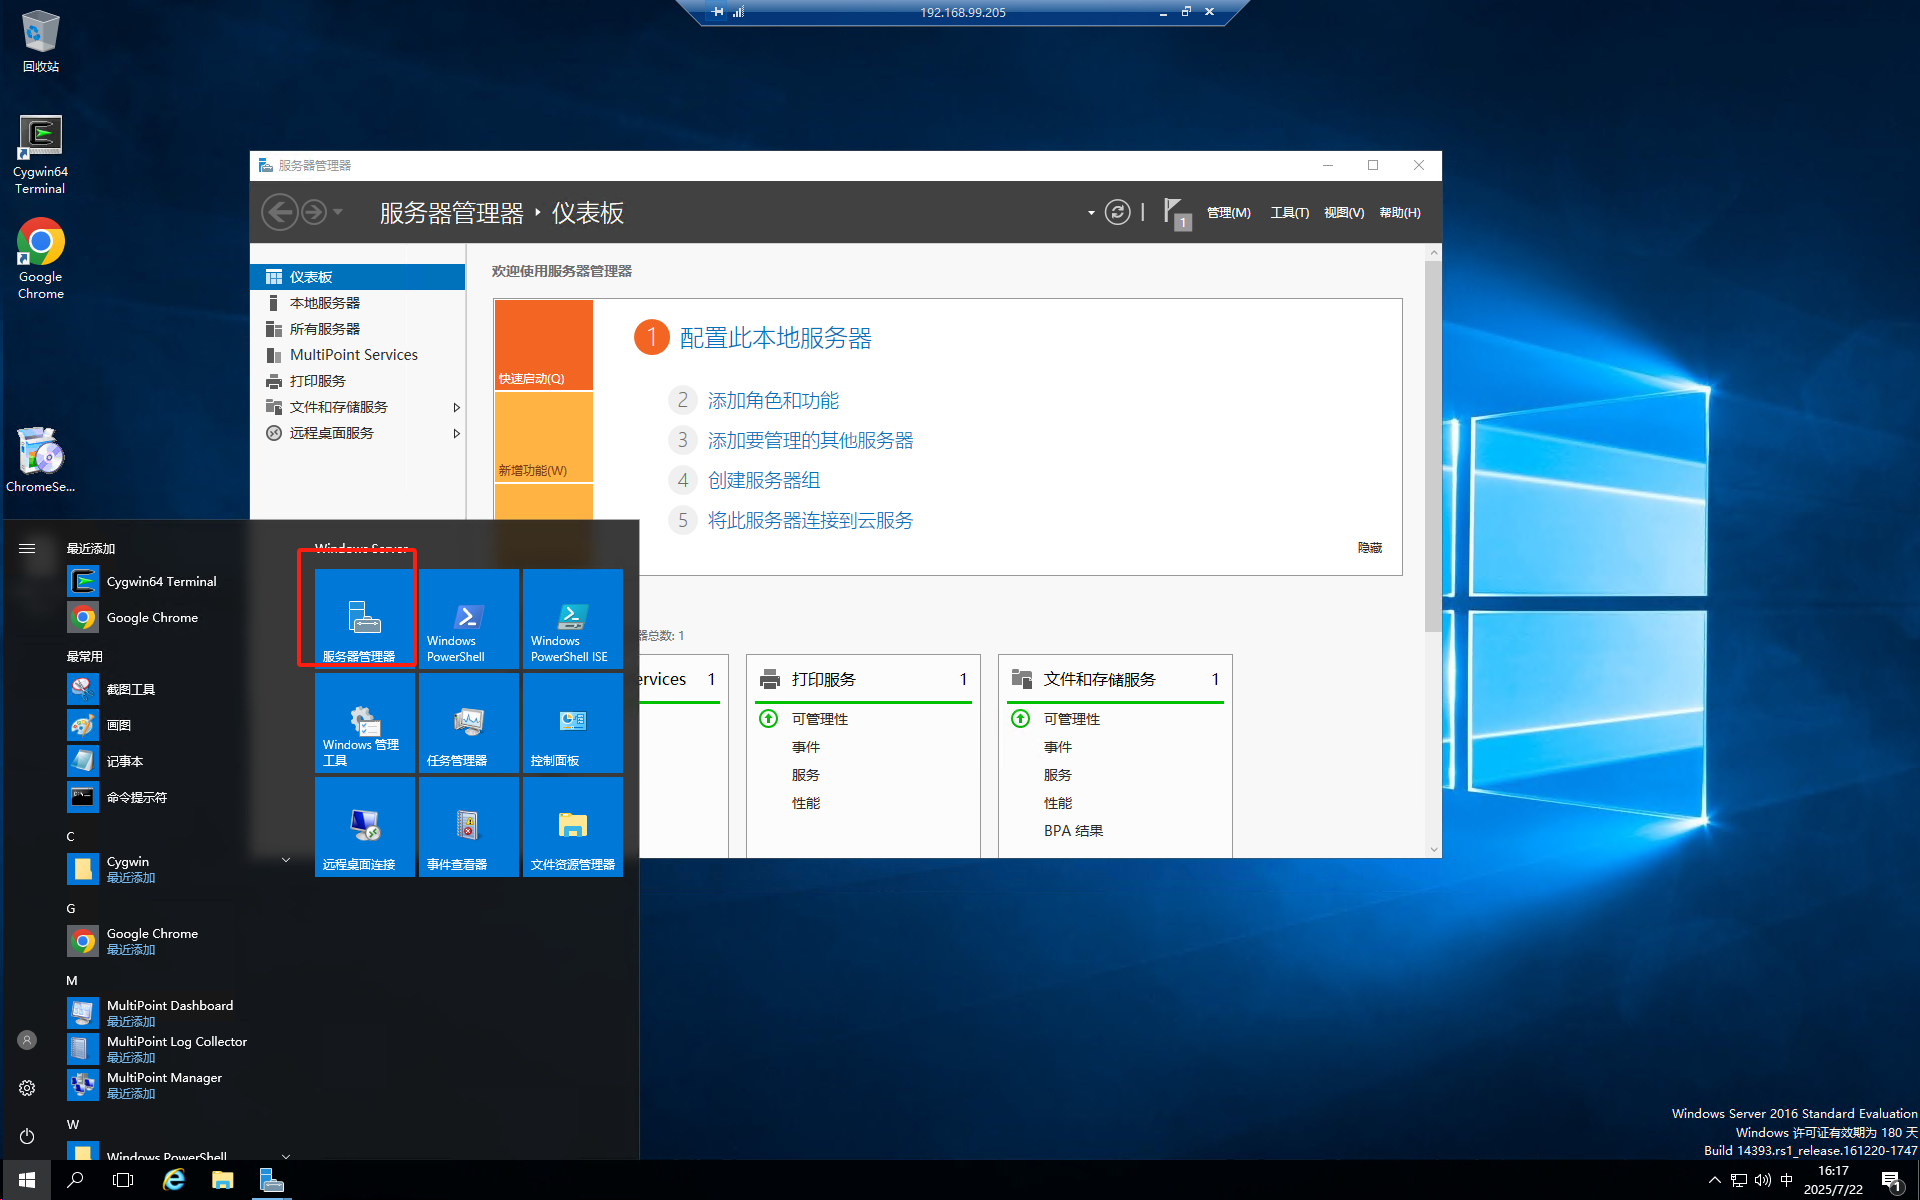Click the input method indicator 中
The height and width of the screenshot is (1200, 1920).
point(1787,1180)
